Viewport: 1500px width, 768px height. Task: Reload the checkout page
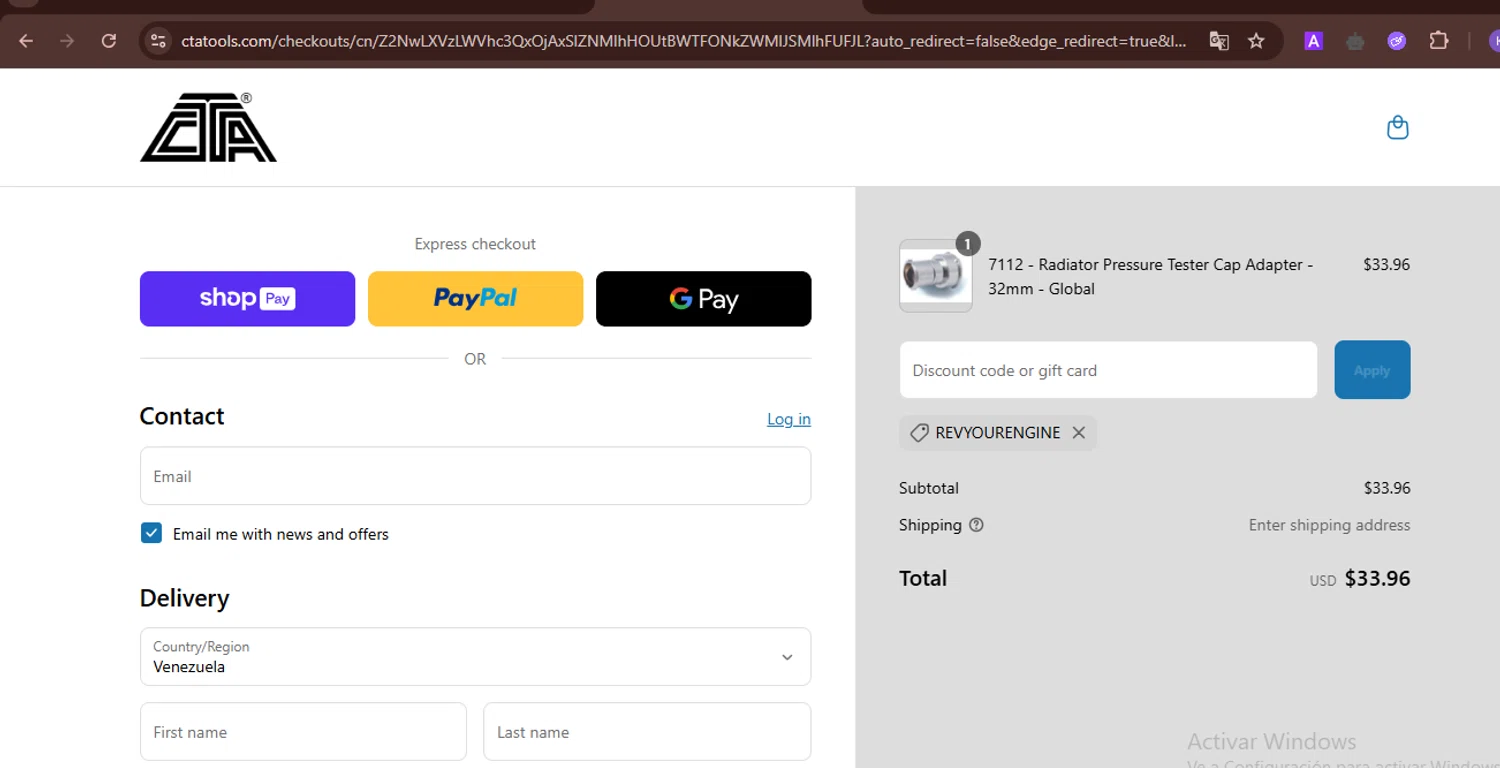109,41
